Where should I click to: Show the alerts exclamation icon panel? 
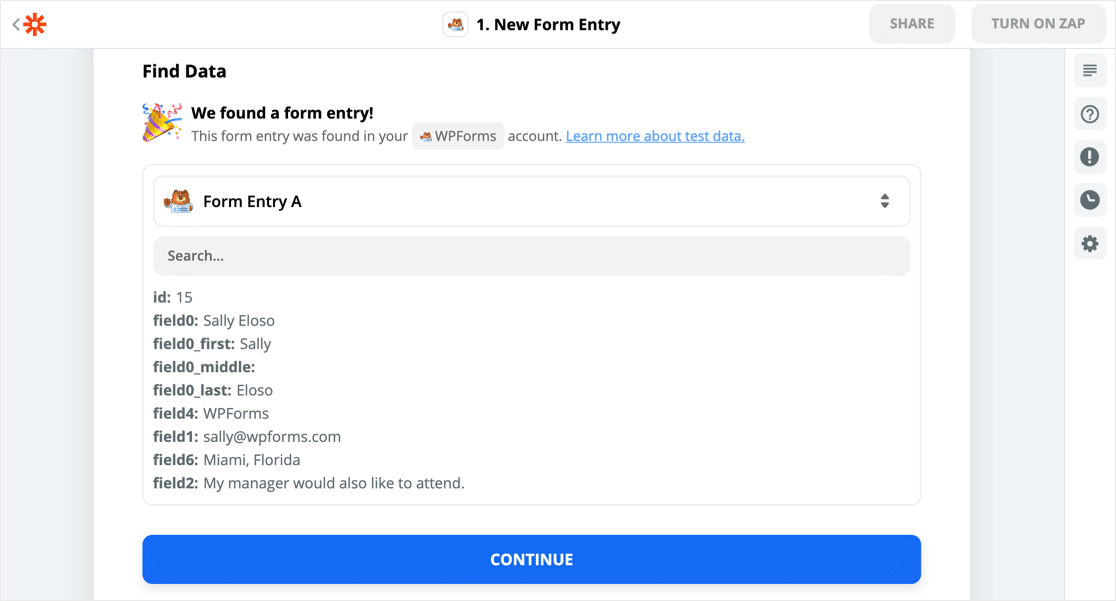pyautogui.click(x=1089, y=157)
